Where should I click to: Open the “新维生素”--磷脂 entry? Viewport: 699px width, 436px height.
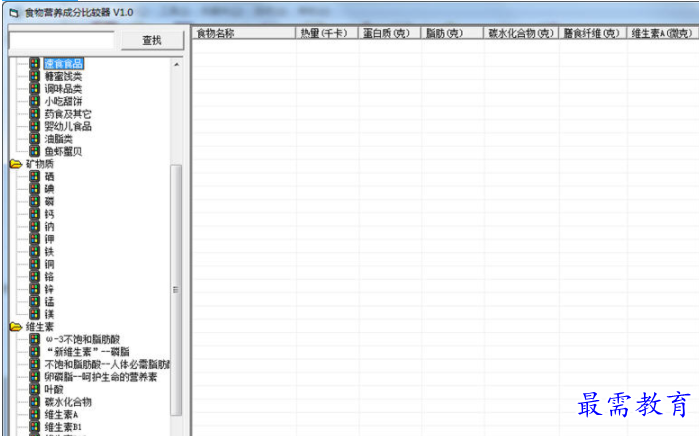click(87, 352)
